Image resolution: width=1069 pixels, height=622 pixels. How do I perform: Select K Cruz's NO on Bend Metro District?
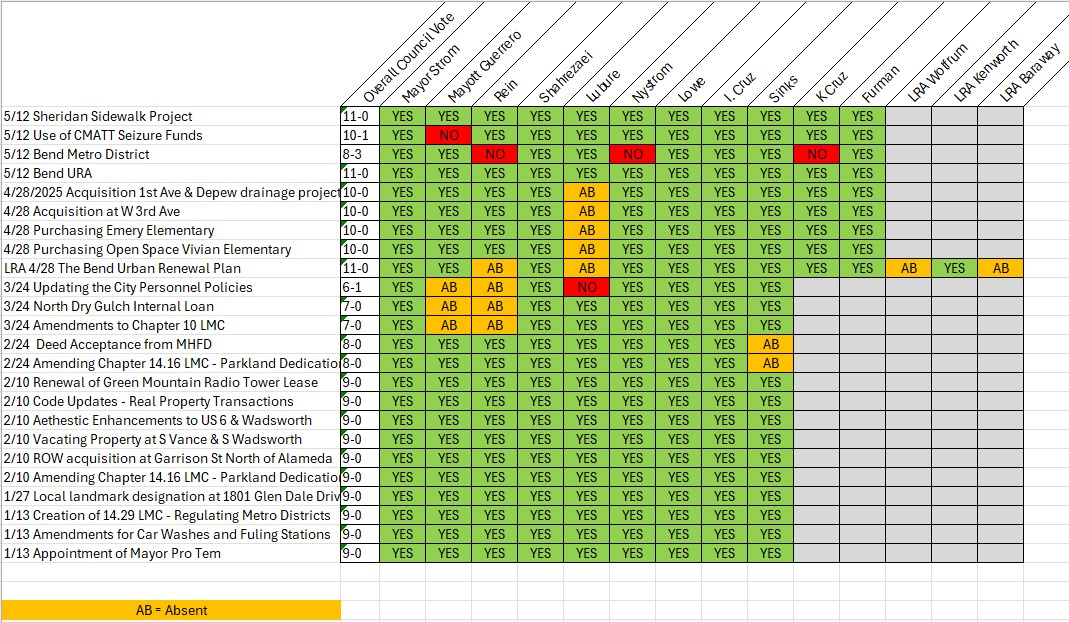click(x=817, y=155)
